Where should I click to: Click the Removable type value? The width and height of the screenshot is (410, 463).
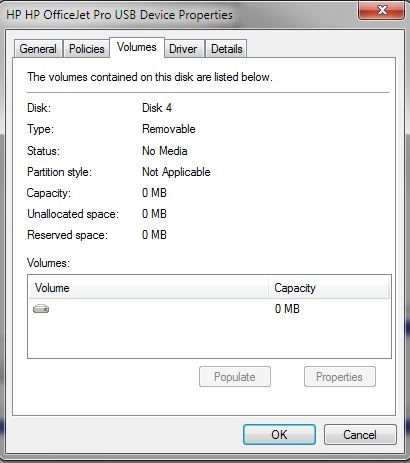point(169,129)
